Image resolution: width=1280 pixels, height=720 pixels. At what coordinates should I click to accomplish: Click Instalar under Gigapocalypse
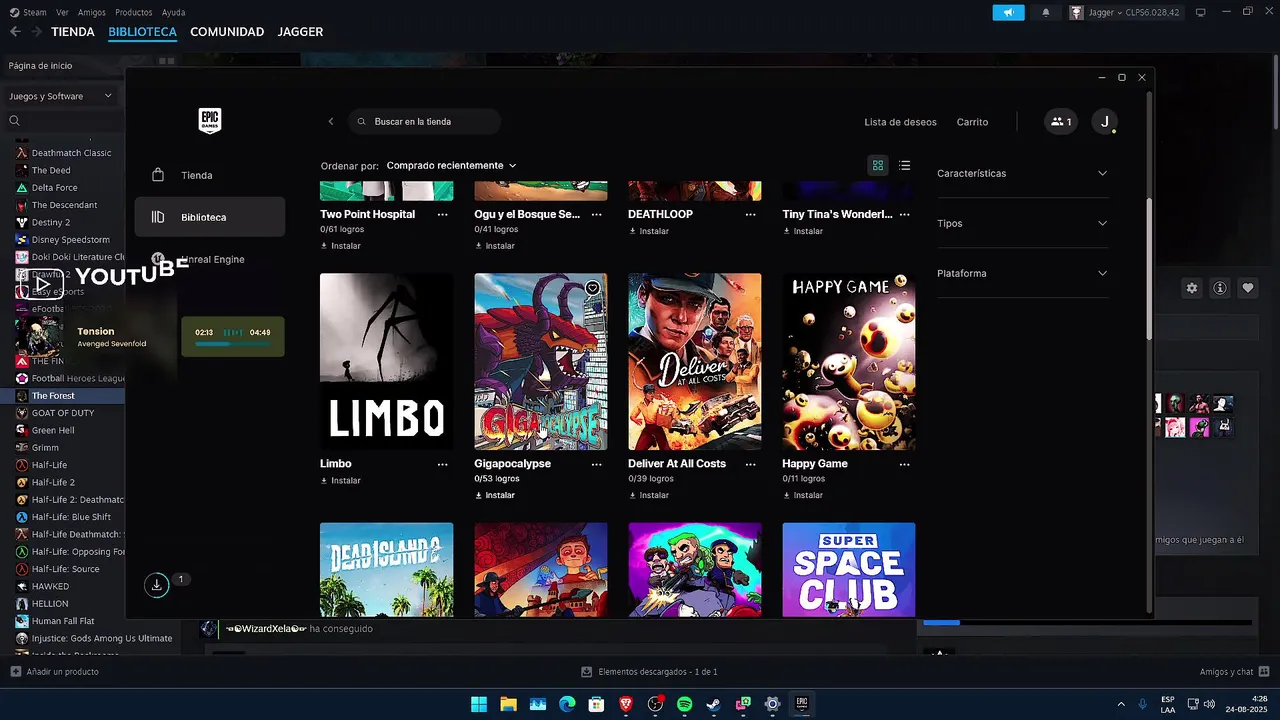coord(495,495)
